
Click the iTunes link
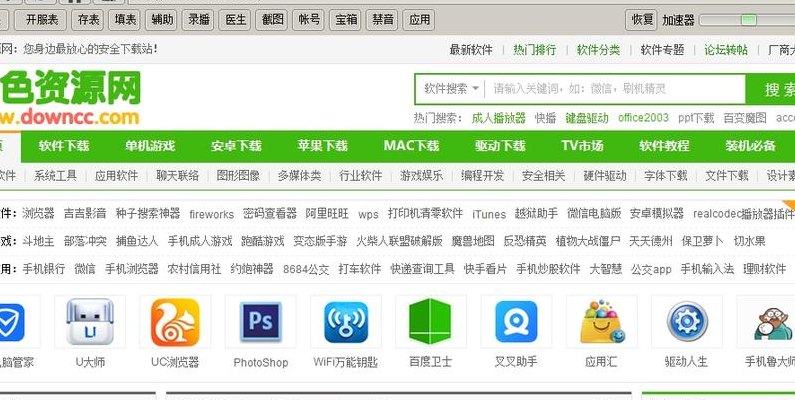[489, 214]
